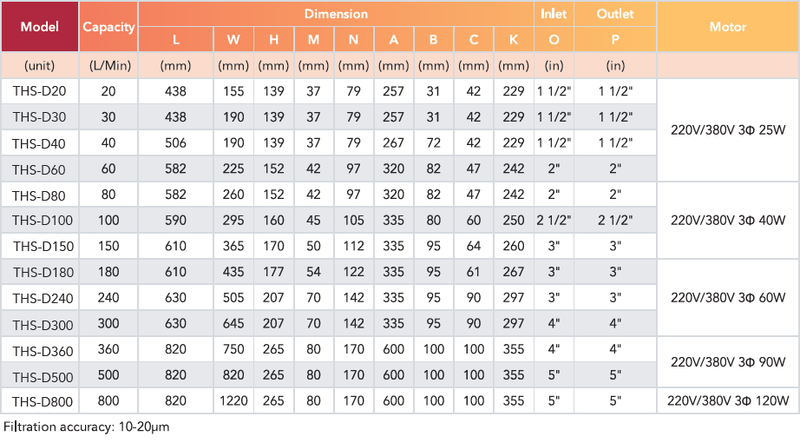Click the 220V/380V 3Φ 25W motor cell
This screenshot has height=443, width=800.
tap(728, 130)
